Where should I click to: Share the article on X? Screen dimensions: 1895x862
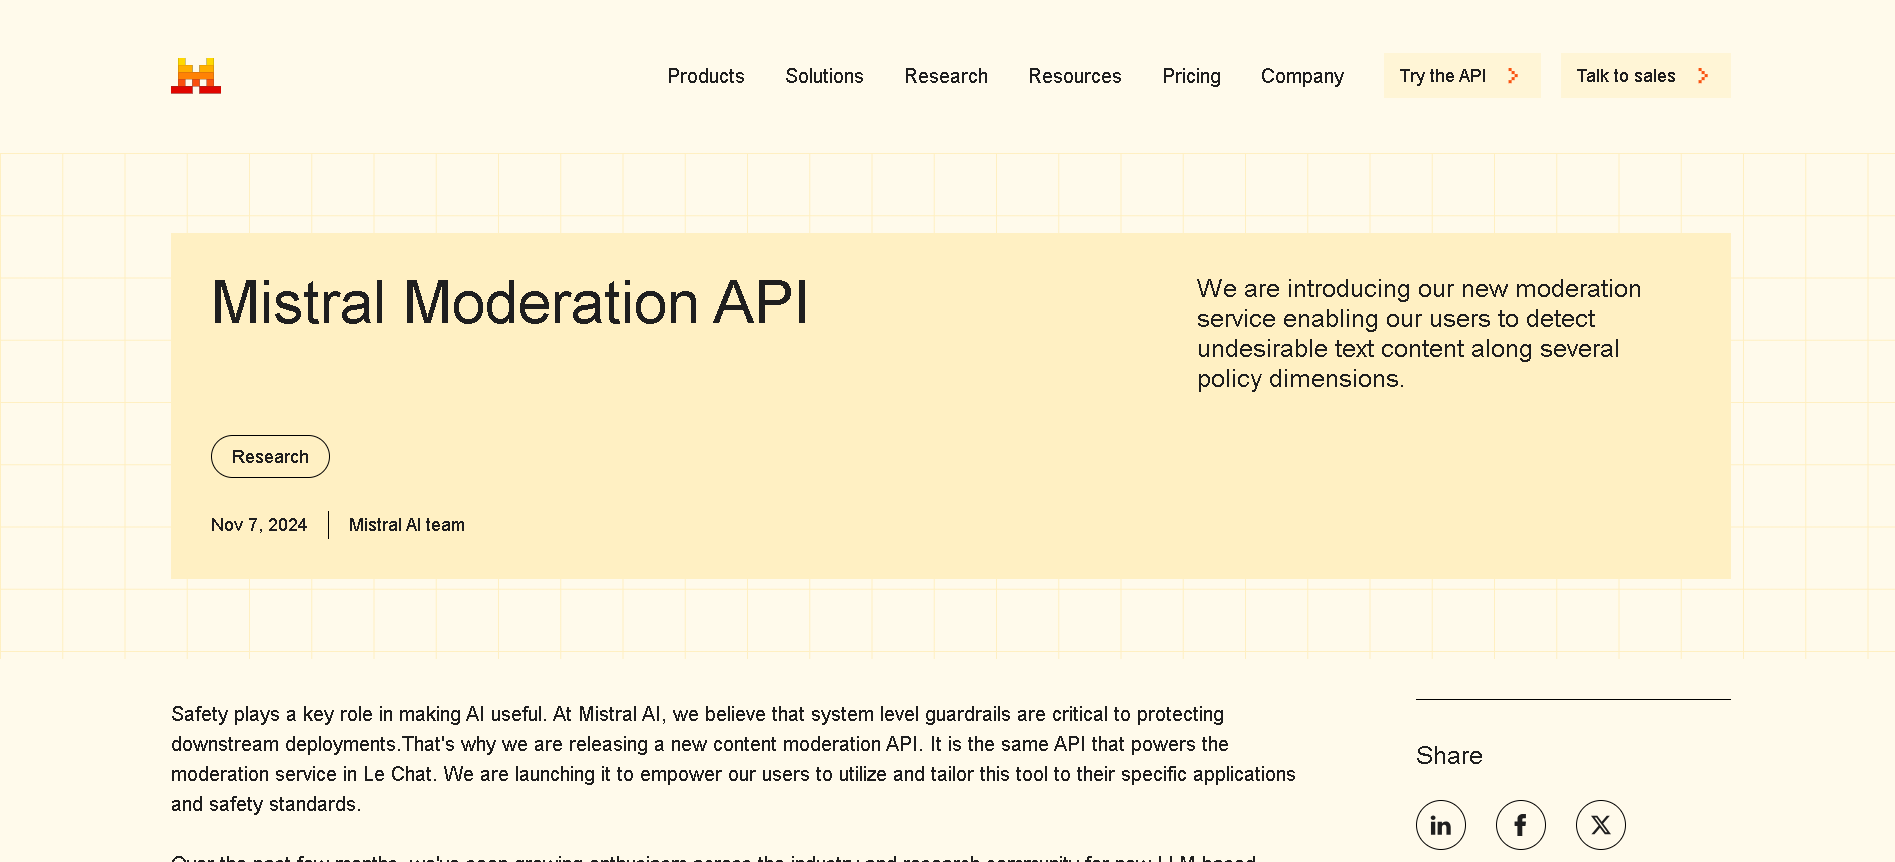point(1600,825)
